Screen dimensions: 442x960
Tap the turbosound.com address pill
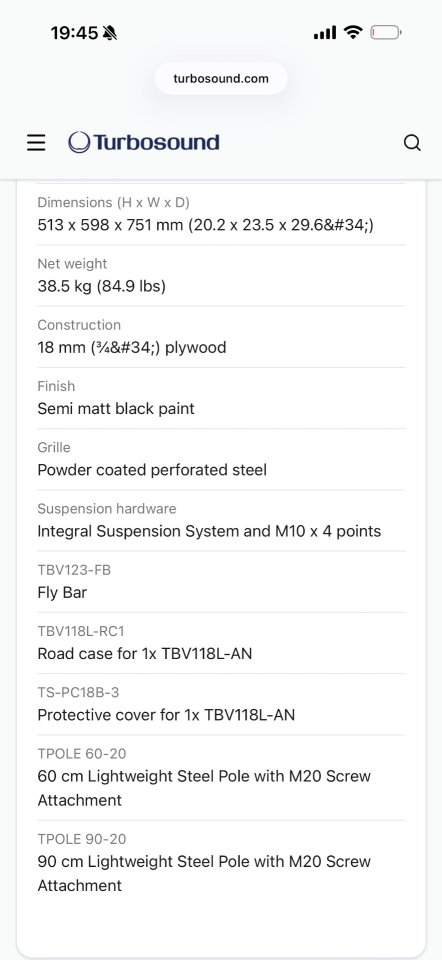click(221, 78)
